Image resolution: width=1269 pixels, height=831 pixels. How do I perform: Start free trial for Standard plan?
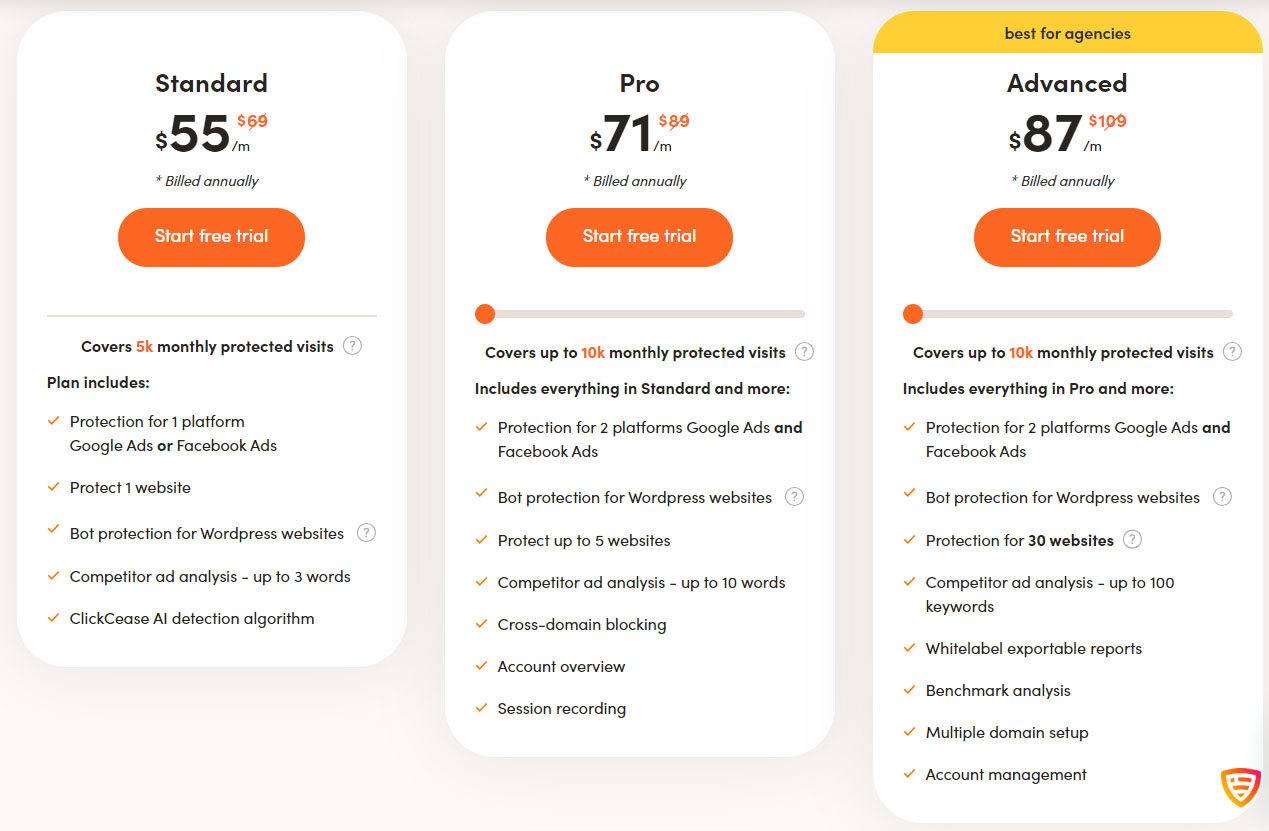coord(211,237)
